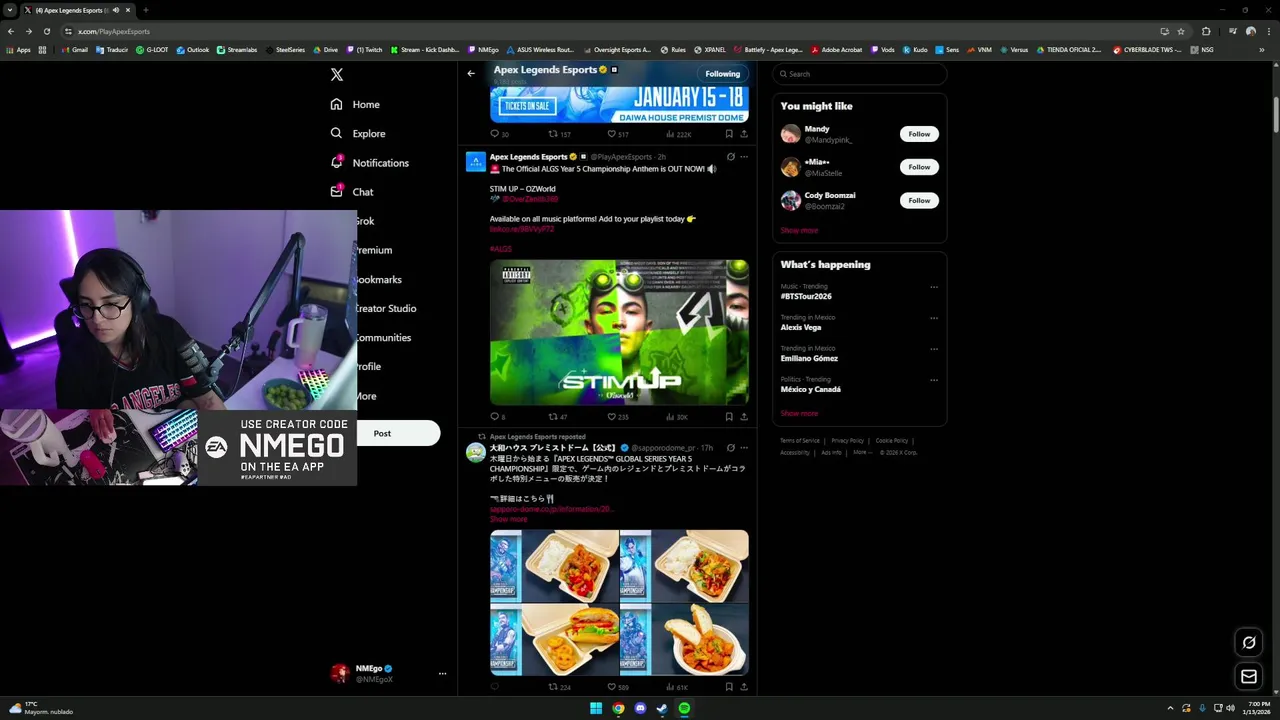Open more menu on STIM UP post
Viewport: 1280px width, 720px height.
click(743, 157)
